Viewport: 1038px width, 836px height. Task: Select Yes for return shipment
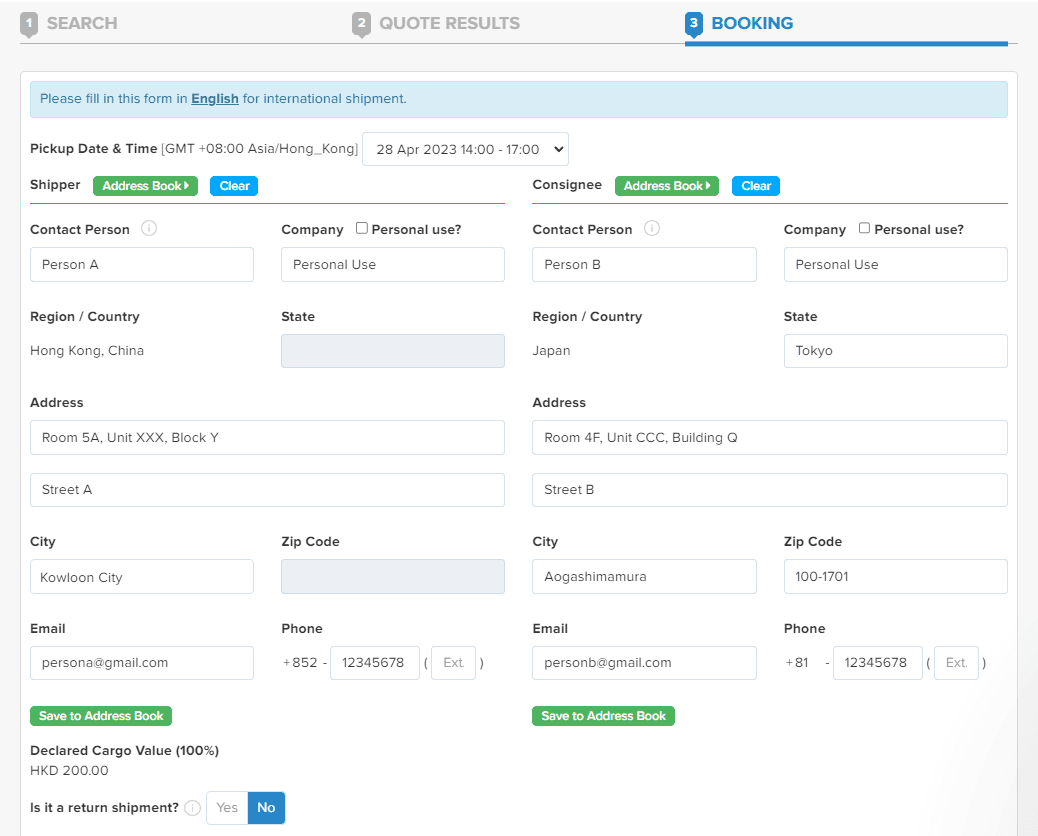tap(228, 808)
